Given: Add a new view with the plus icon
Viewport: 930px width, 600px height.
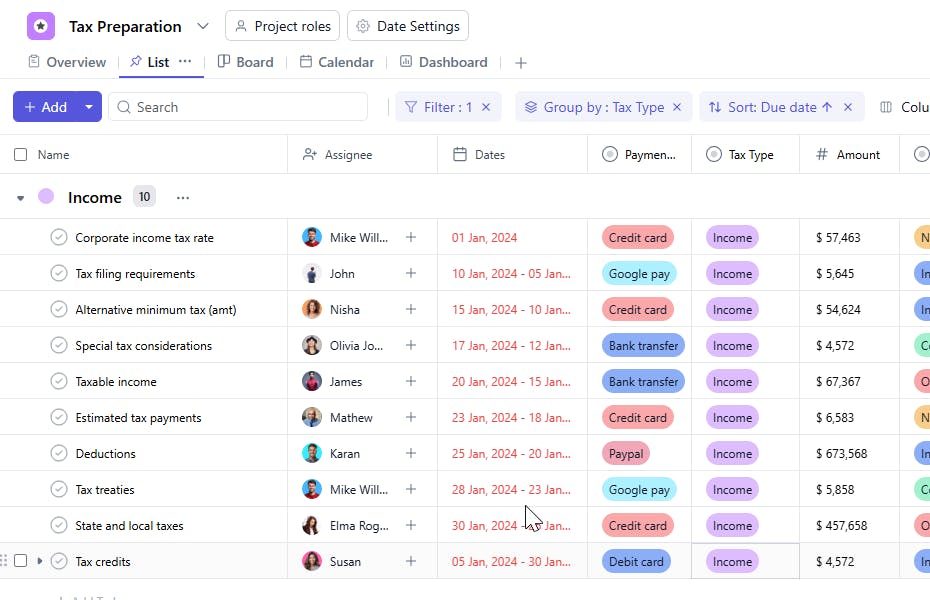Looking at the screenshot, I should 521,63.
